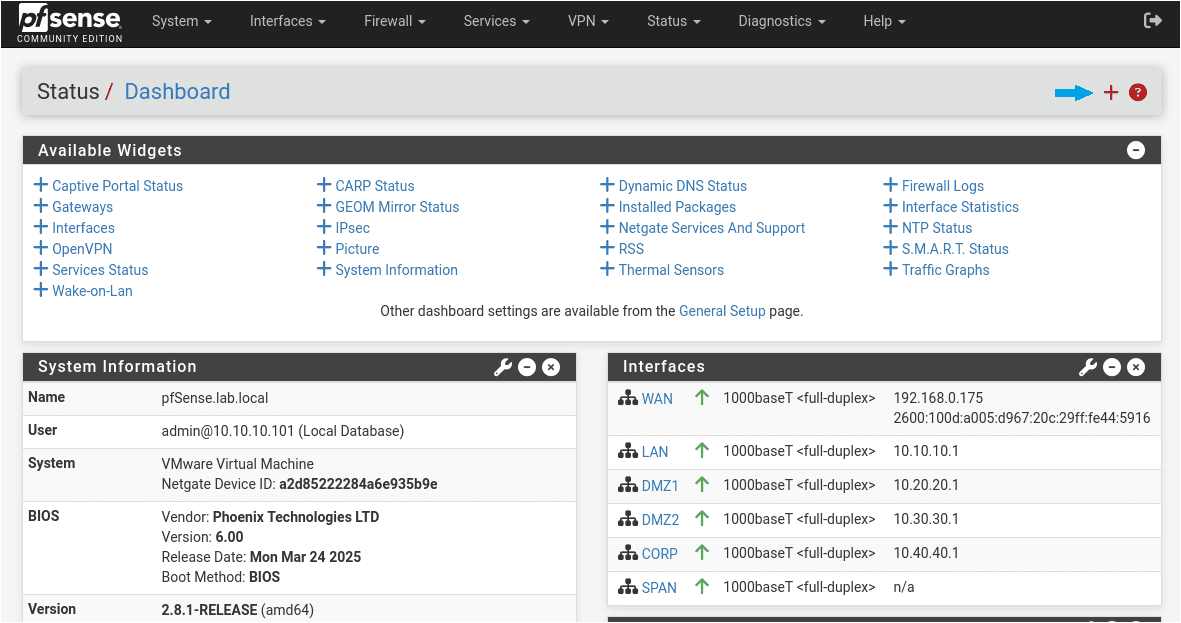
Task: Select the WAN IP 192.168.0.175
Action: 938,398
